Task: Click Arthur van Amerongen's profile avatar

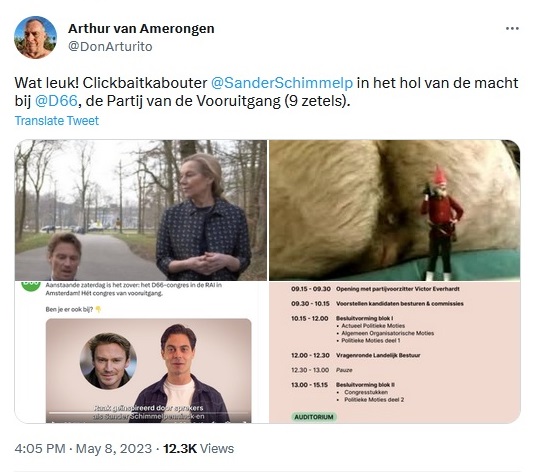Action: [x=35, y=37]
